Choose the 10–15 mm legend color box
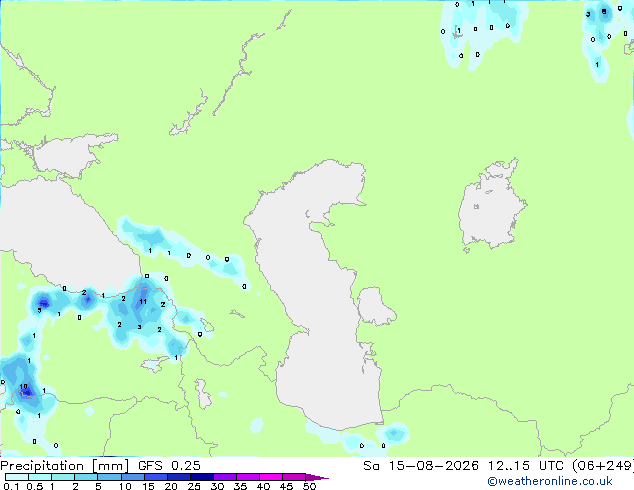 [132, 477]
